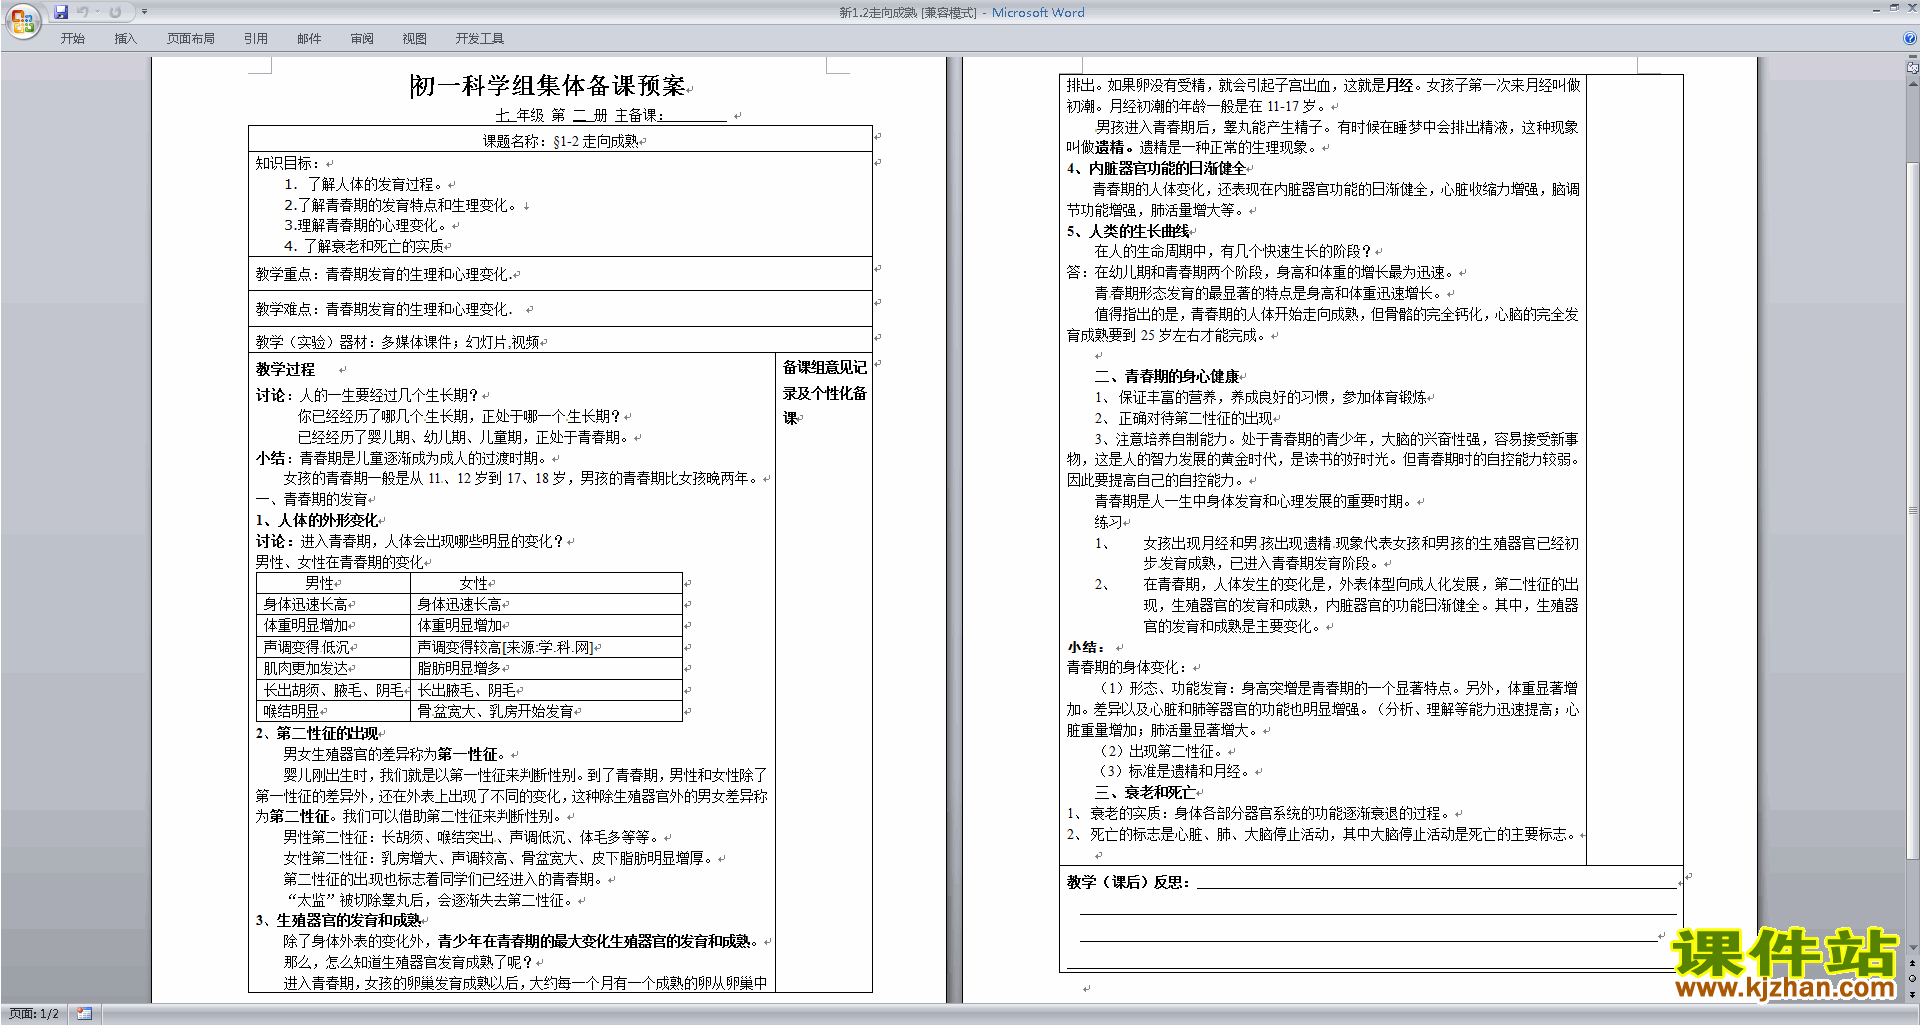Click the line 教学重点：青春期发育的生理和心理变化
Viewport: 1920px width, 1025px height.
[384, 274]
